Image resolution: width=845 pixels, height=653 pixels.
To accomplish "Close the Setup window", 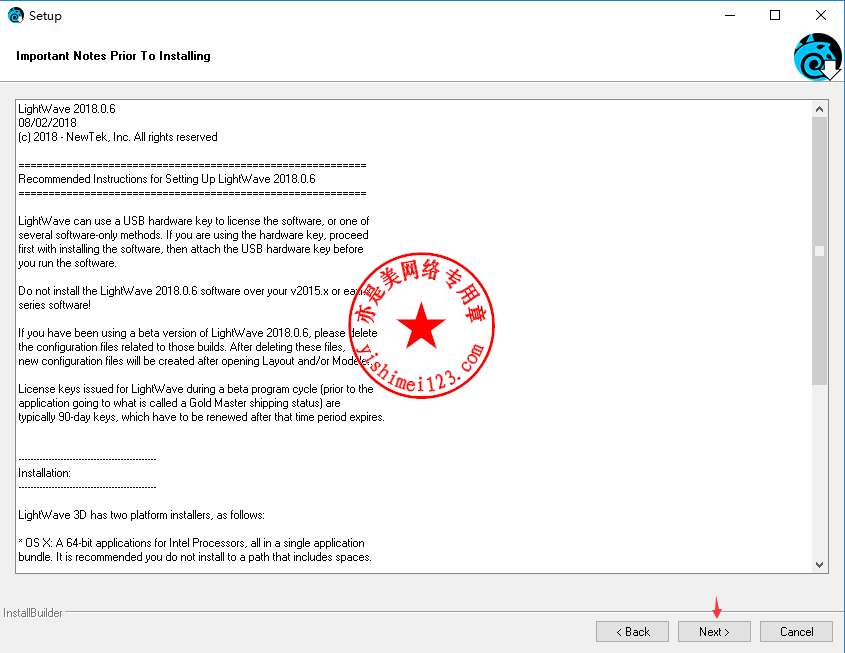I will tap(820, 15).
